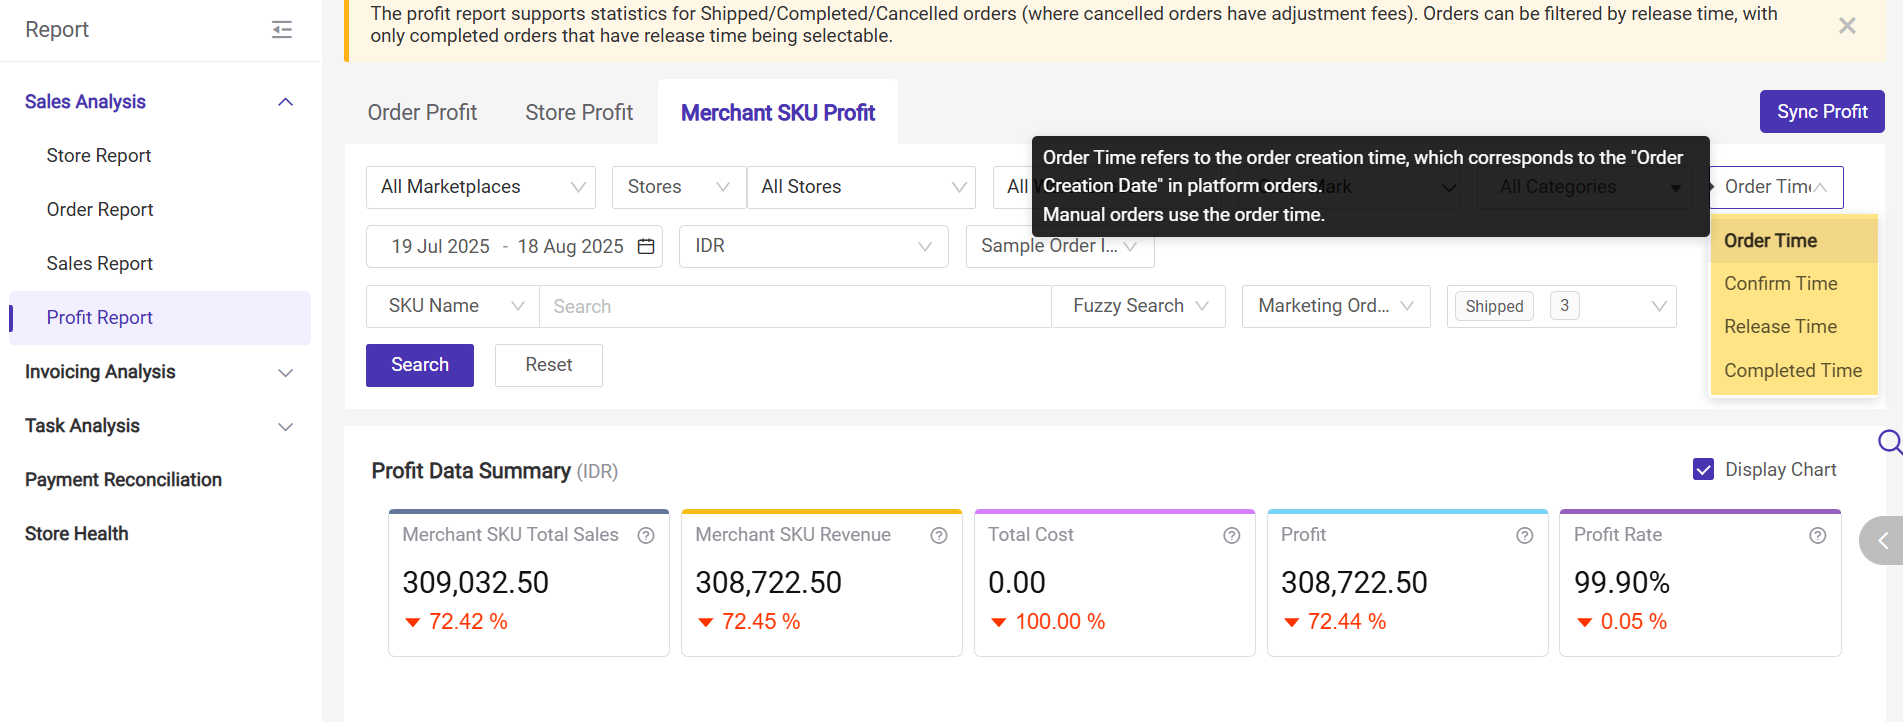Image resolution: width=1903 pixels, height=722 pixels.
Task: Open the Stores type dropdown
Action: (679, 187)
